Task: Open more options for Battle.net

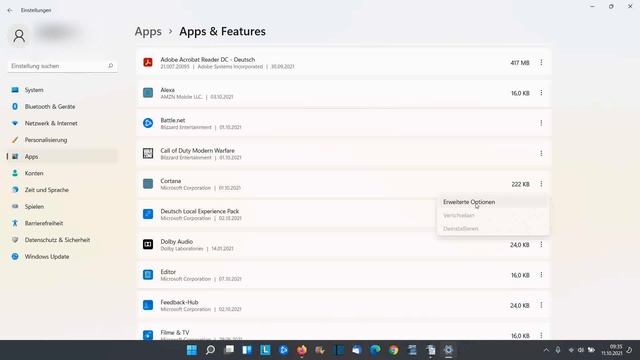Action: [541, 123]
